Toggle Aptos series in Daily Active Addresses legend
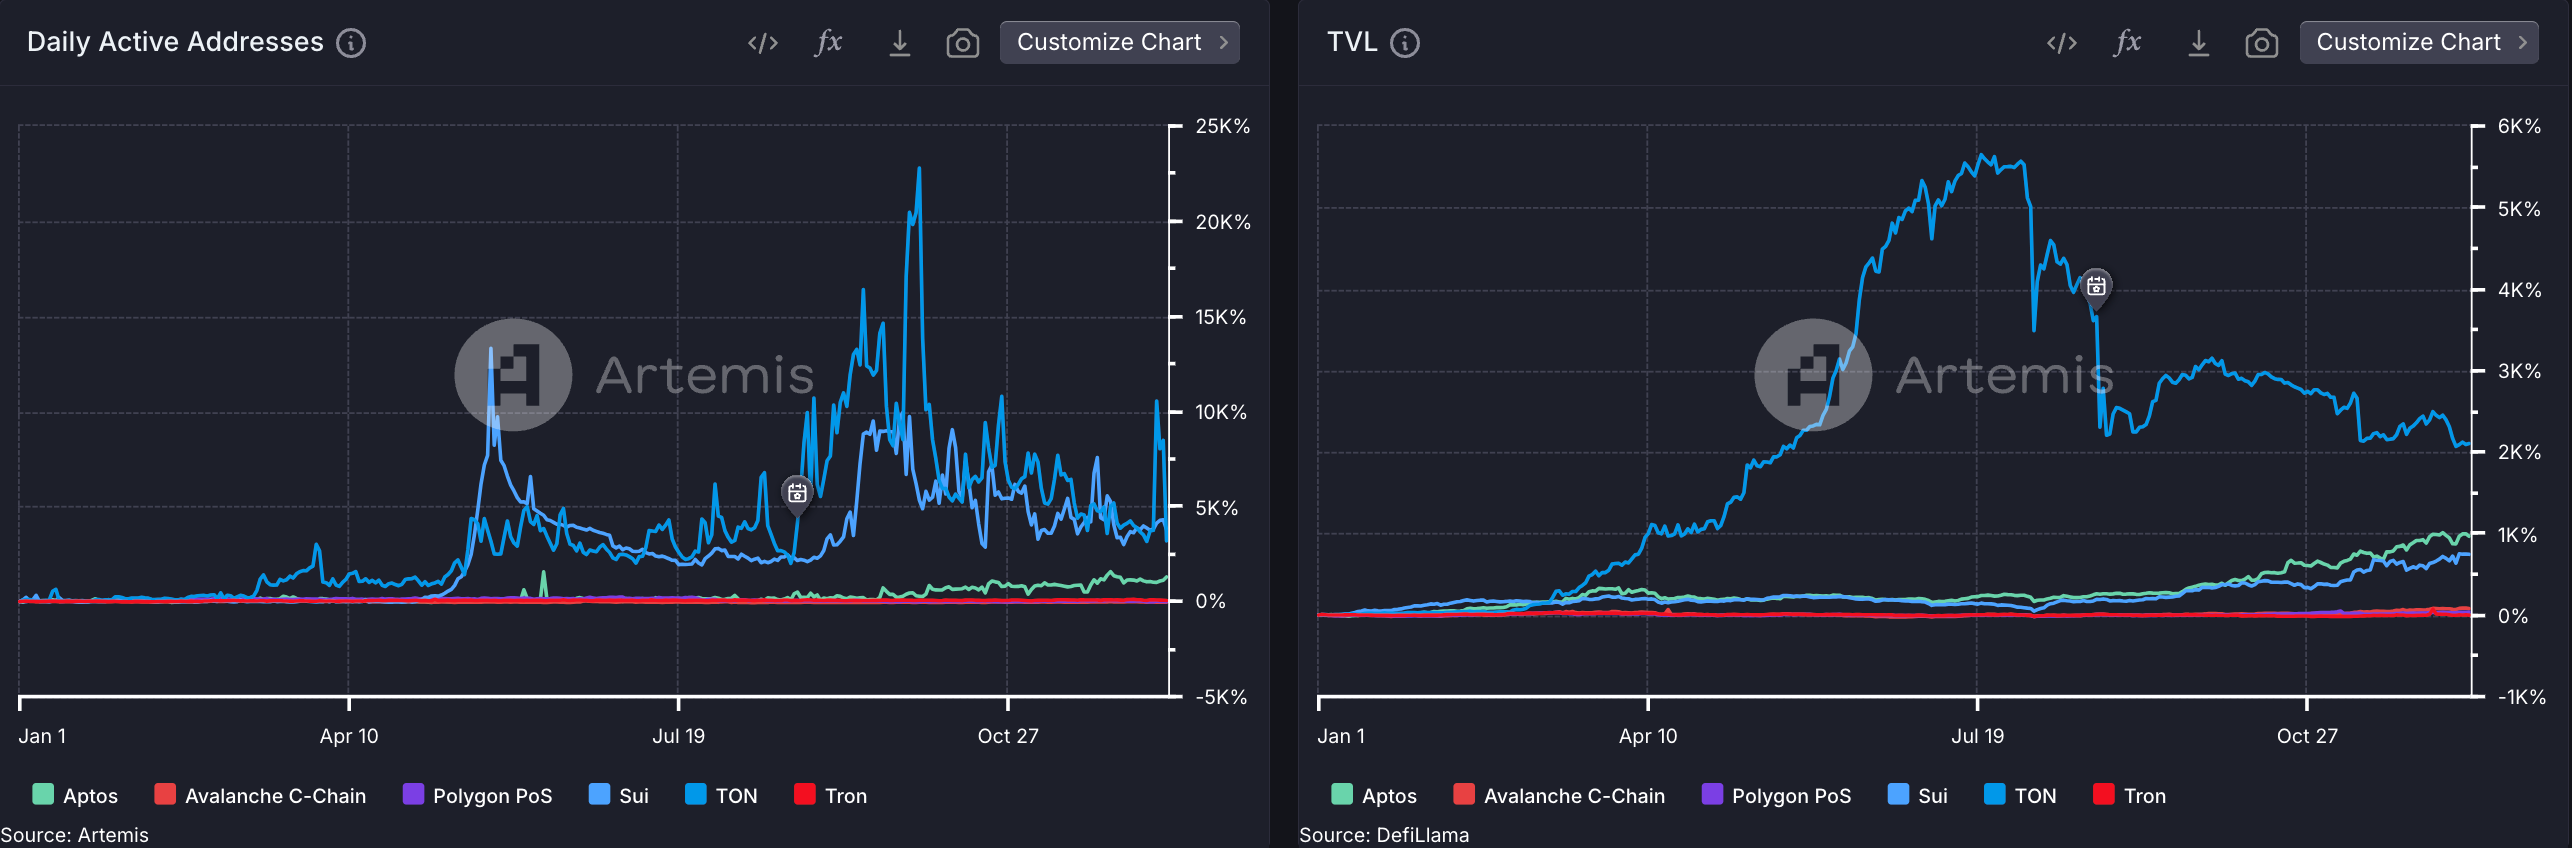2572x848 pixels. [x=75, y=795]
